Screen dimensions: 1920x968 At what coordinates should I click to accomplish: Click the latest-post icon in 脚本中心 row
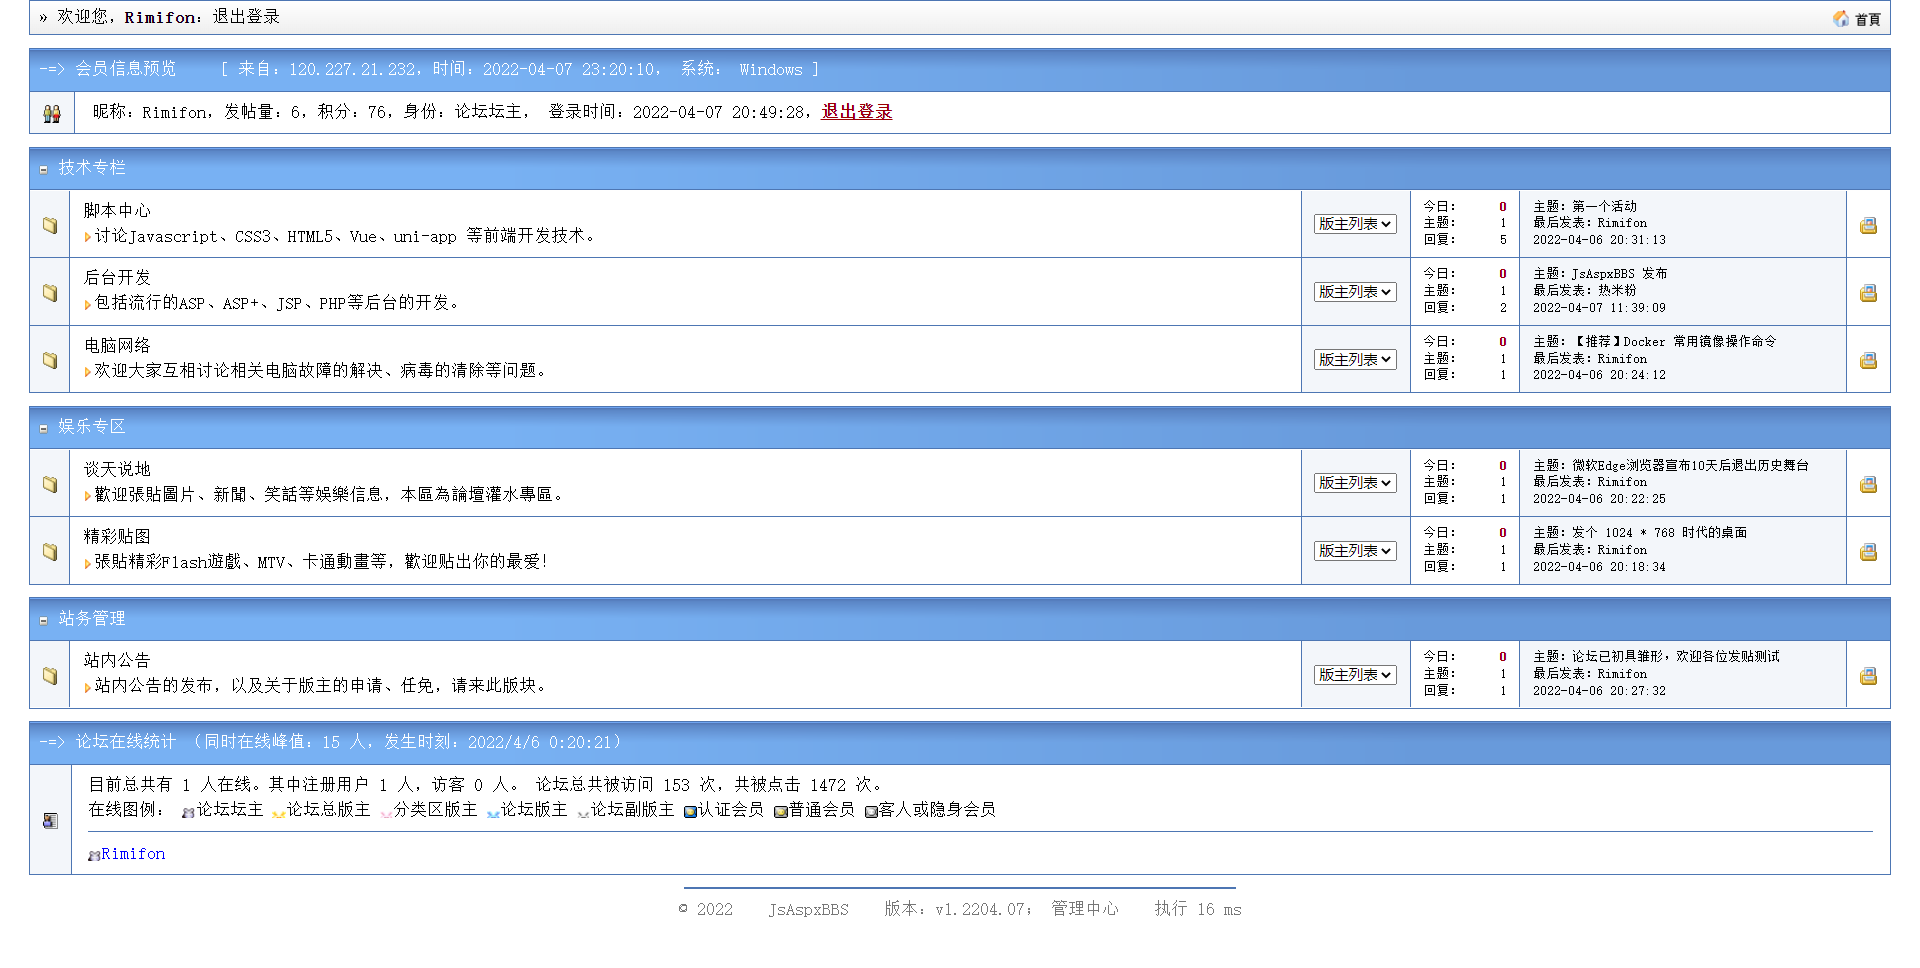pos(1868,225)
